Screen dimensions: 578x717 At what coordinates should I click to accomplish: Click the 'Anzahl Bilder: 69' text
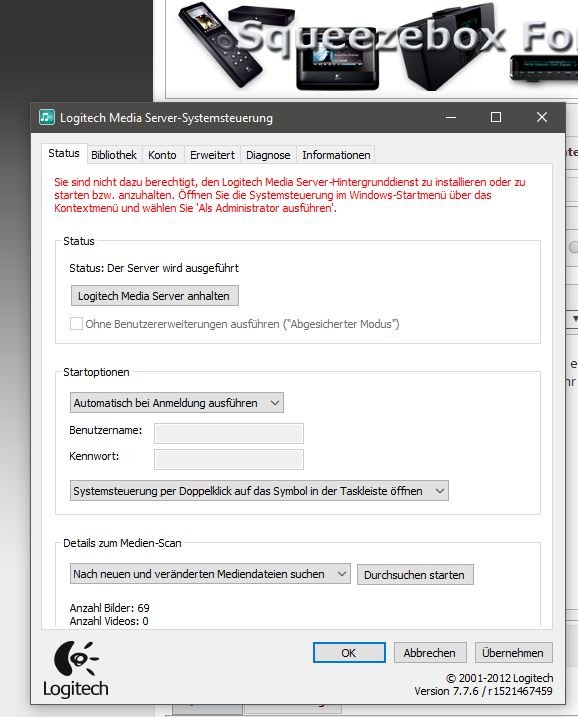click(109, 608)
